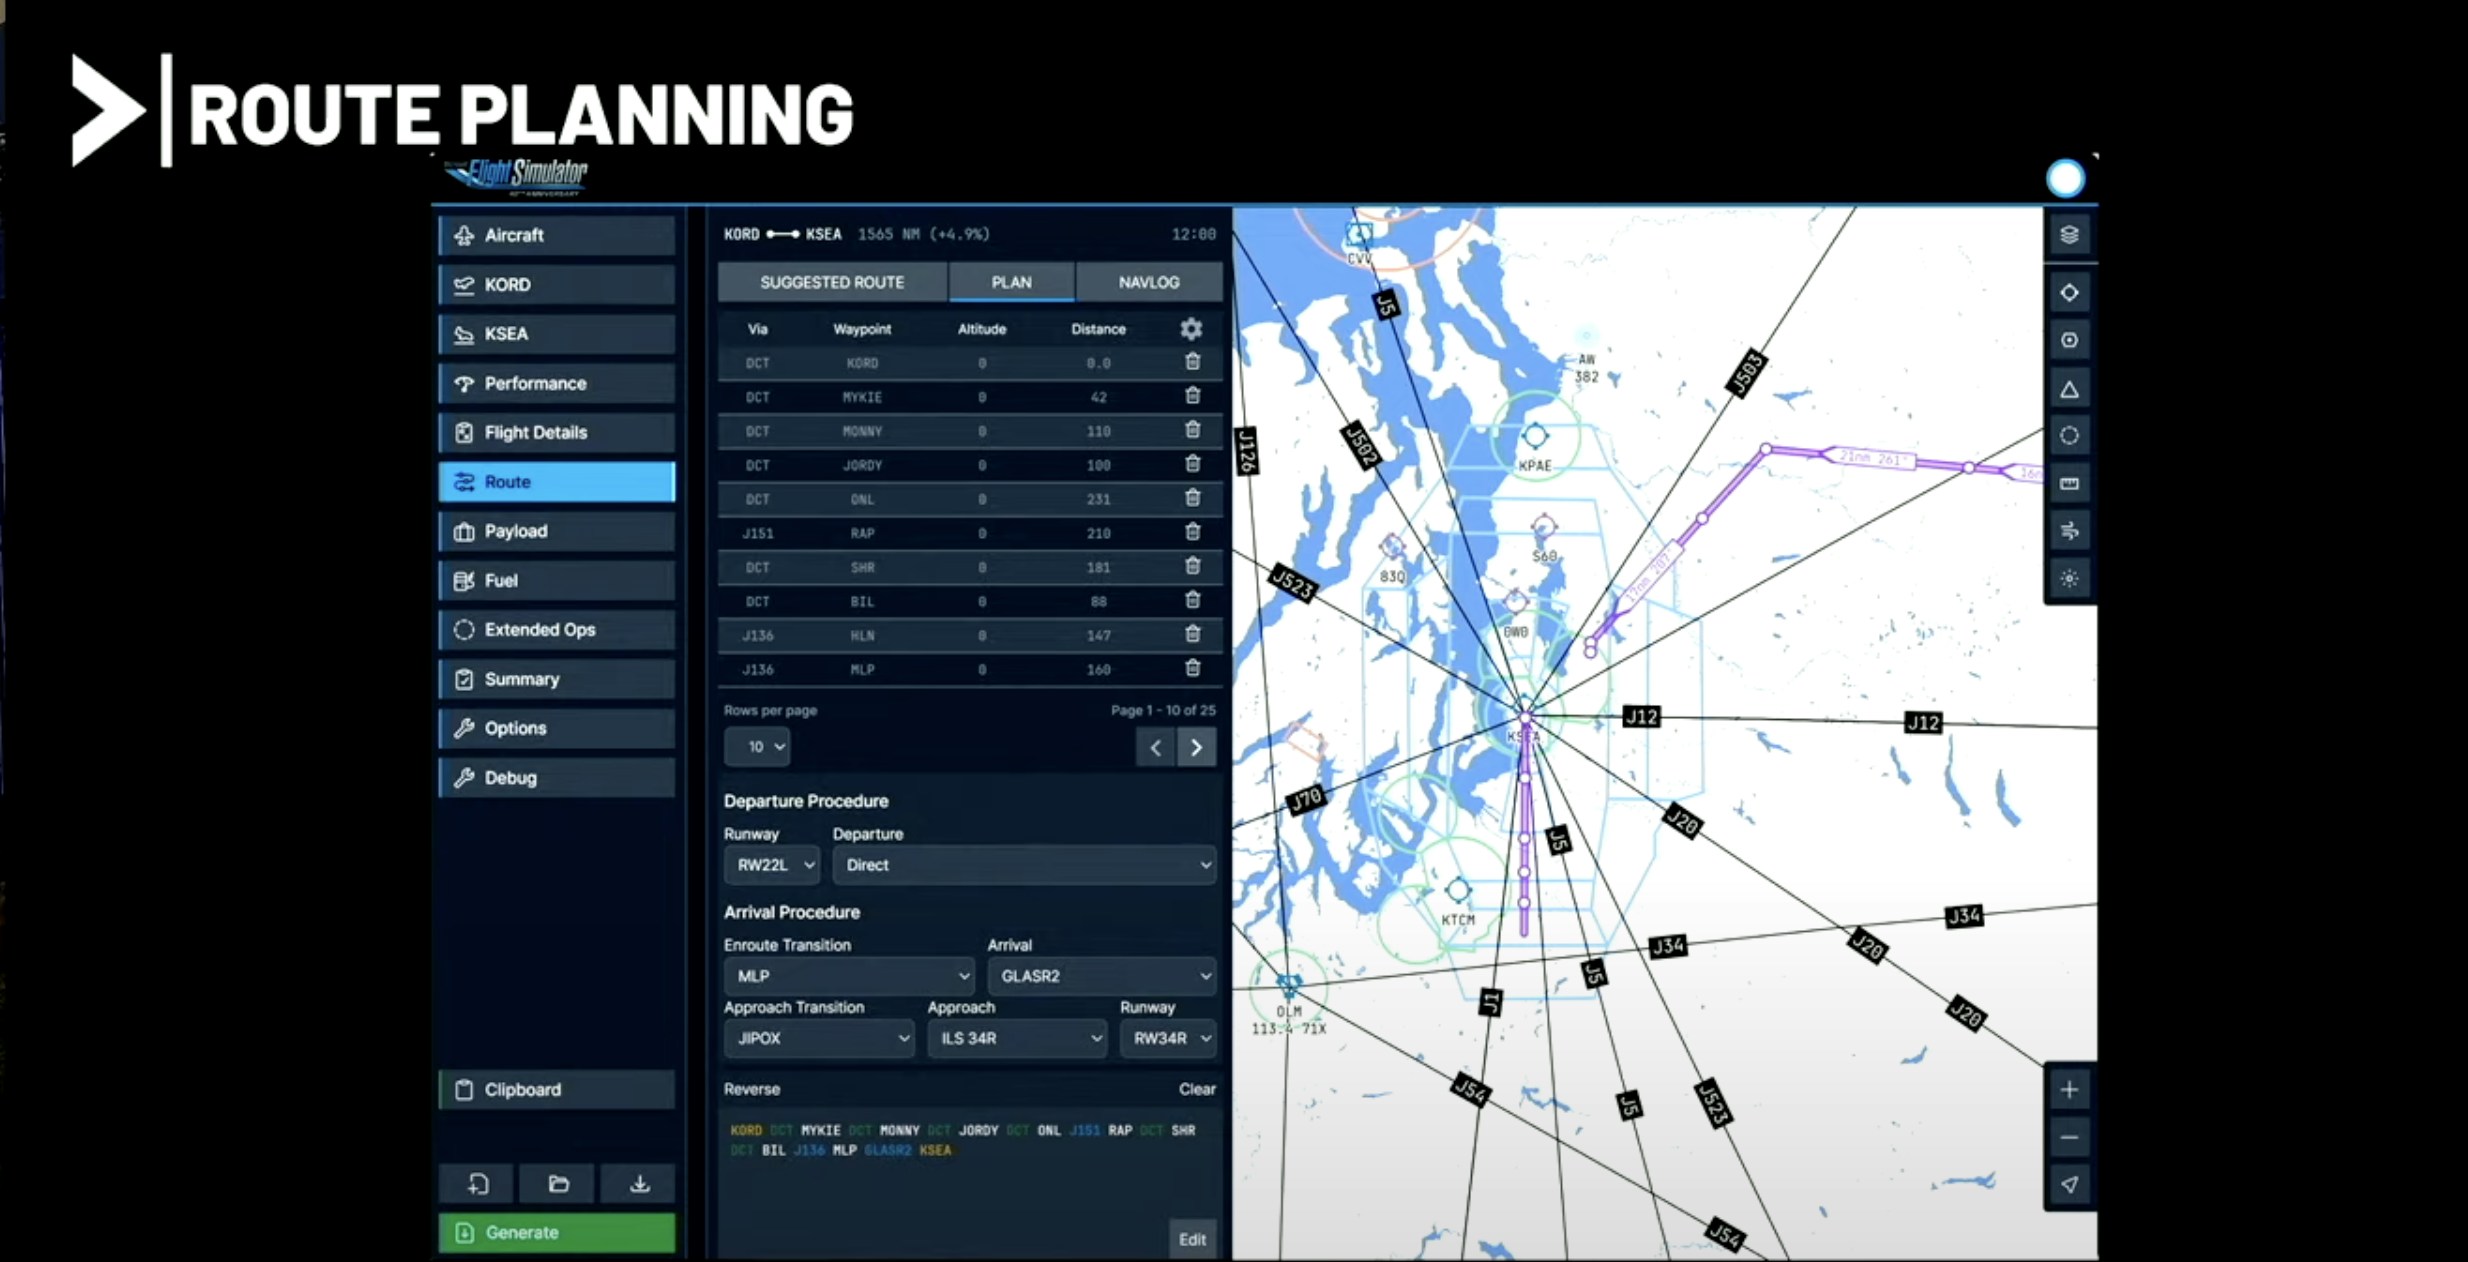
Task: Zoom out on the map
Action: click(x=2069, y=1138)
